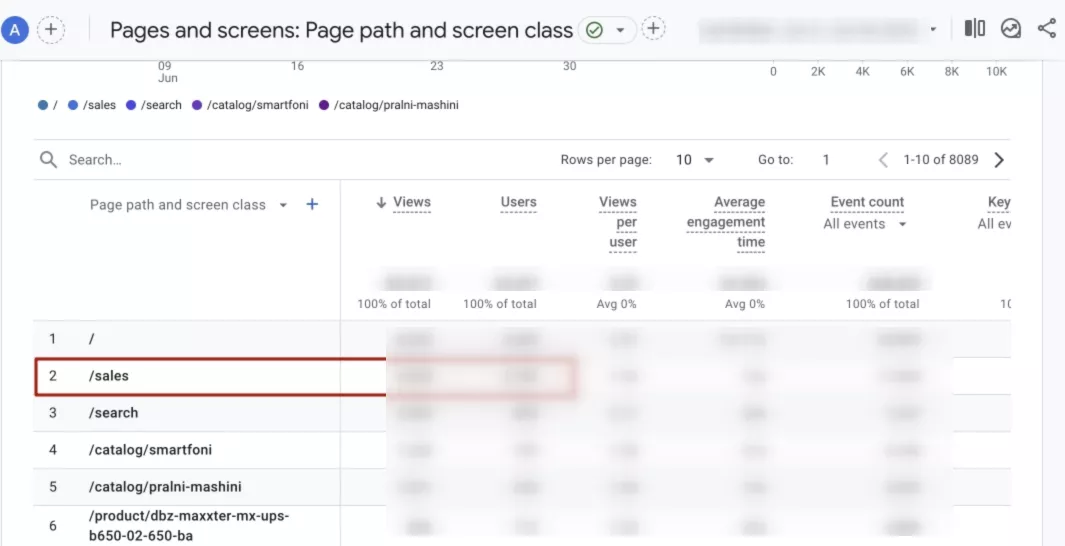Sort by the Users column header
Image resolution: width=1065 pixels, height=546 pixels.
518,202
